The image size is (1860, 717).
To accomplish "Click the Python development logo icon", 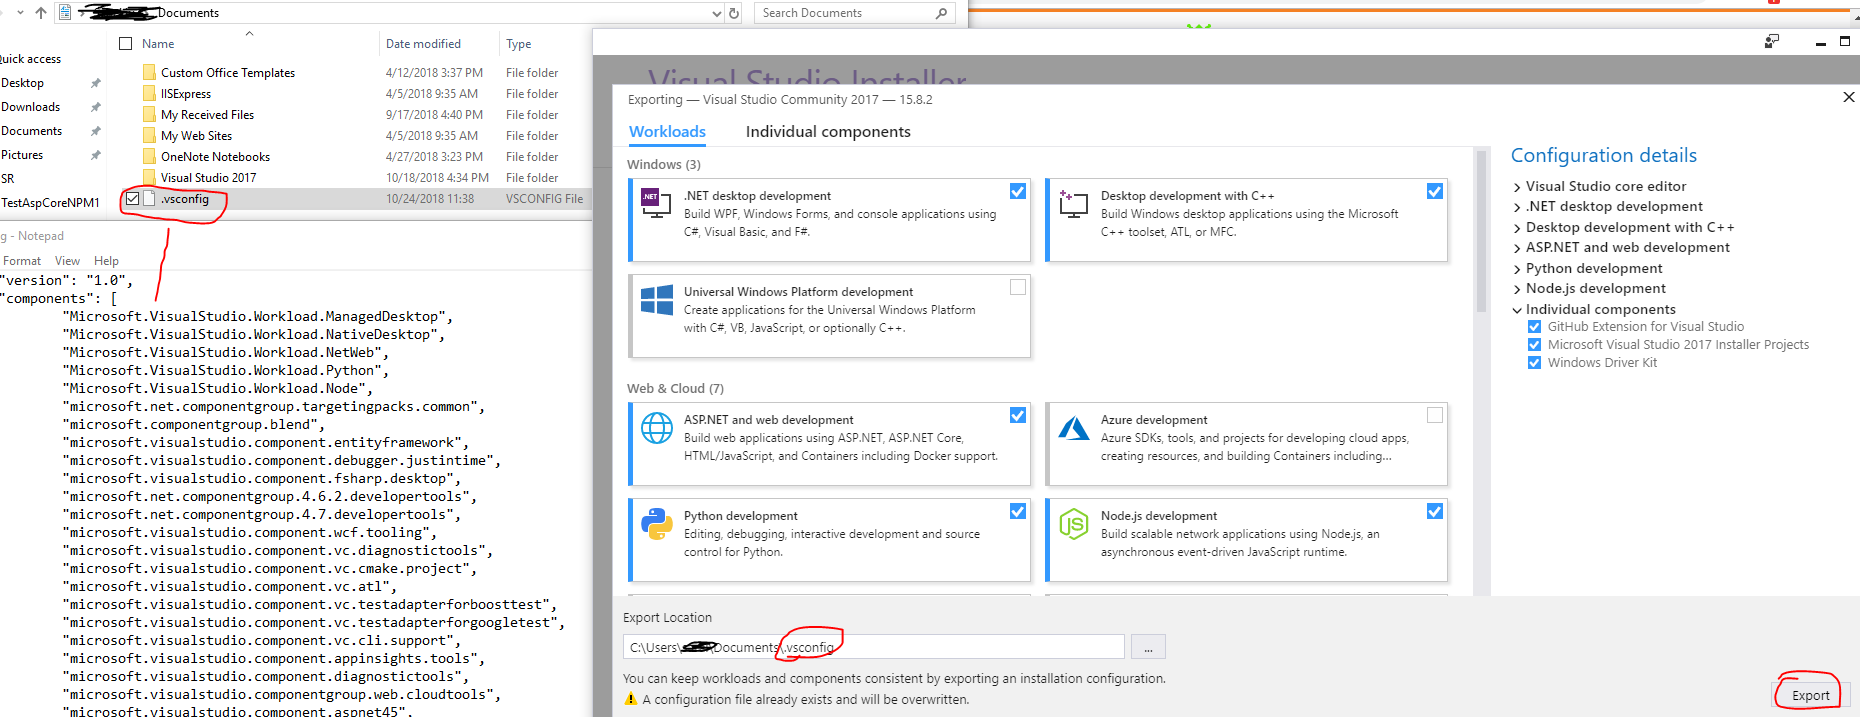I will pos(656,524).
